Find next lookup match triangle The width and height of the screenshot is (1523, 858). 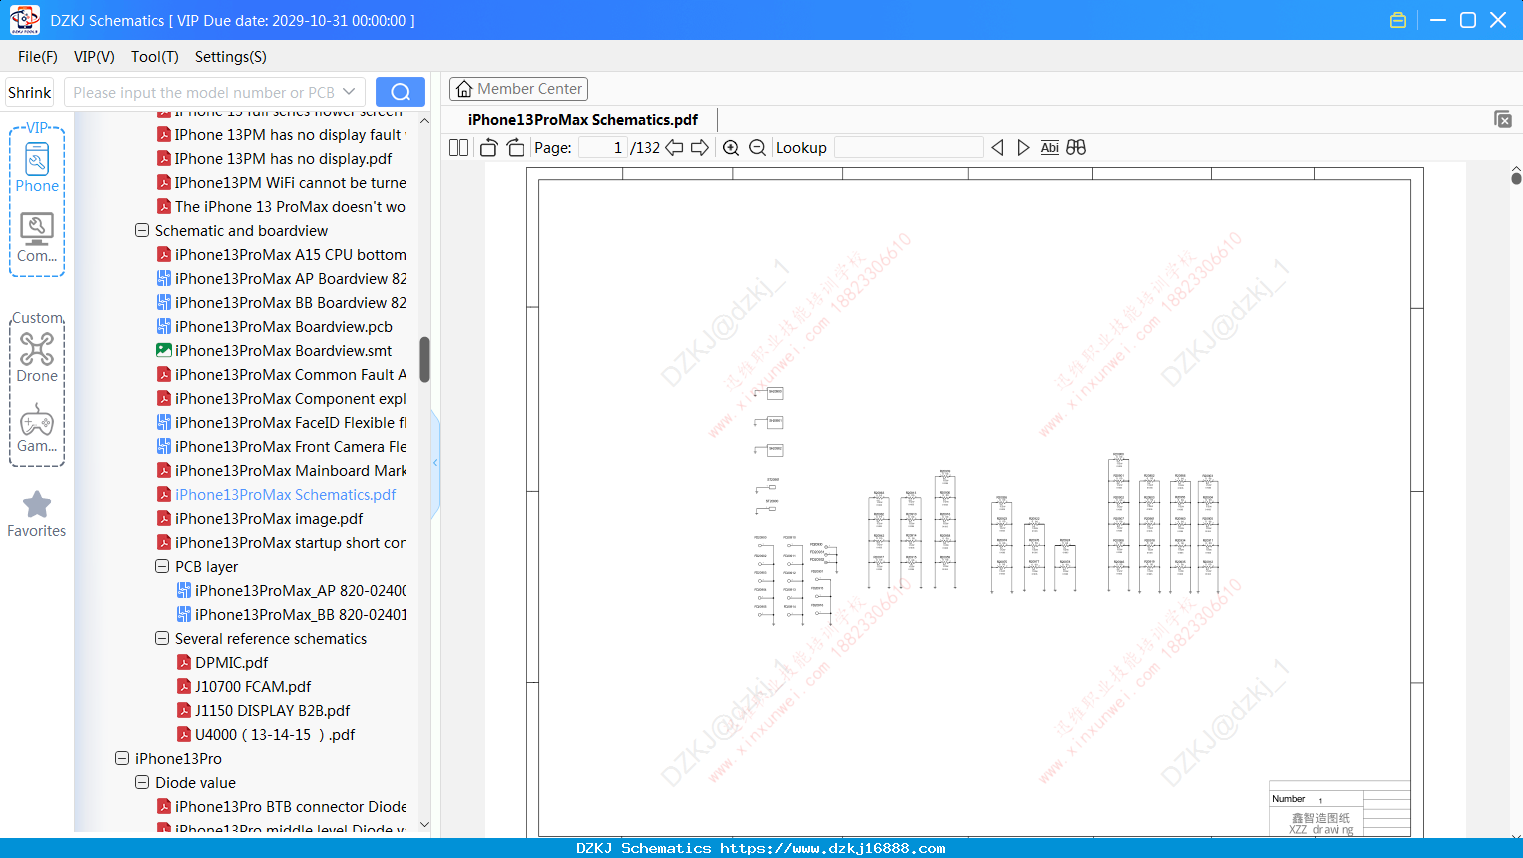[1023, 148]
